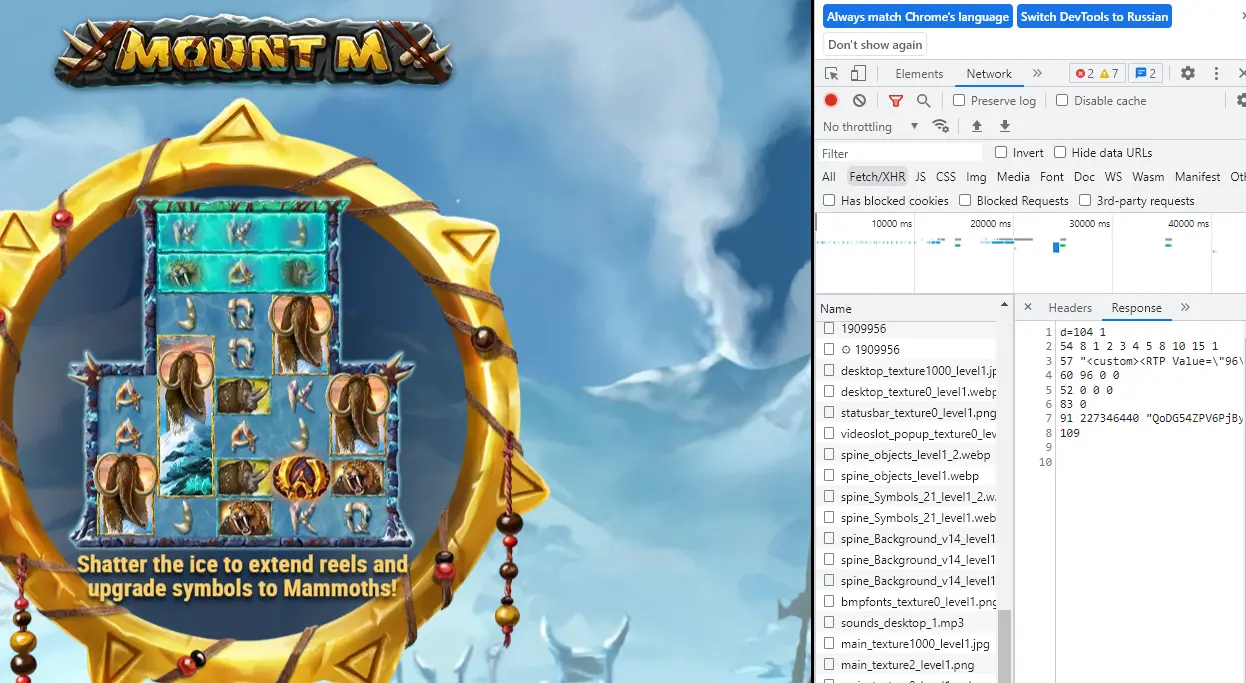Click the 20000 ms timeline marker
Screen dimensions: 1246x683
[x=990, y=223]
